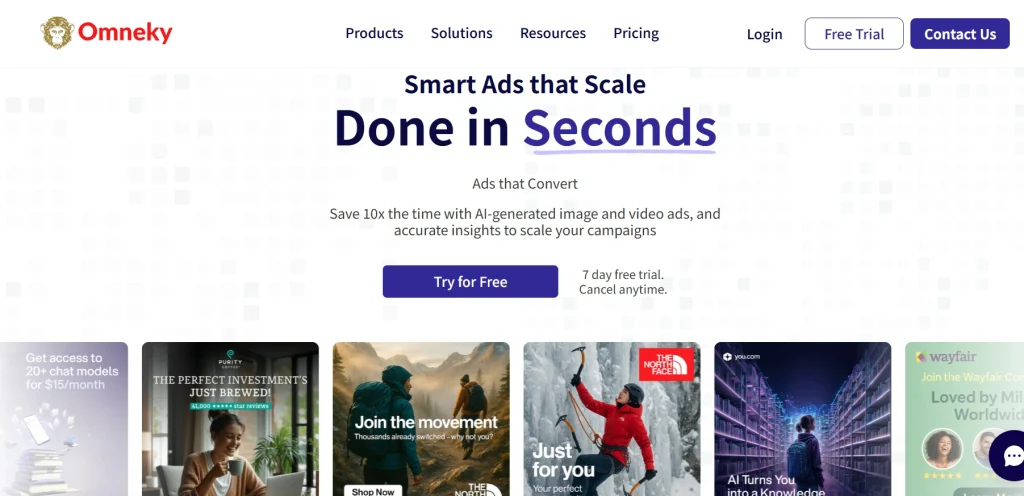This screenshot has width=1024, height=496.
Task: Click the Free Trial button
Action: pyautogui.click(x=854, y=34)
